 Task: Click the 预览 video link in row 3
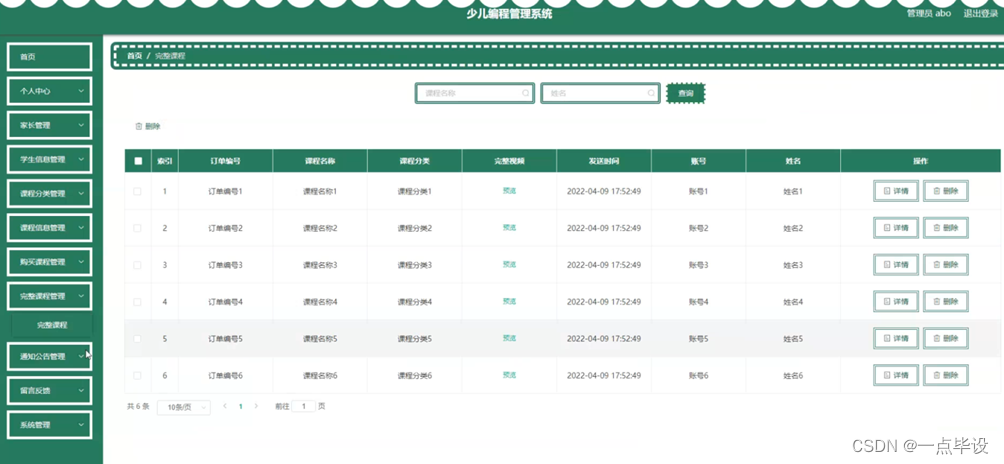pos(509,264)
